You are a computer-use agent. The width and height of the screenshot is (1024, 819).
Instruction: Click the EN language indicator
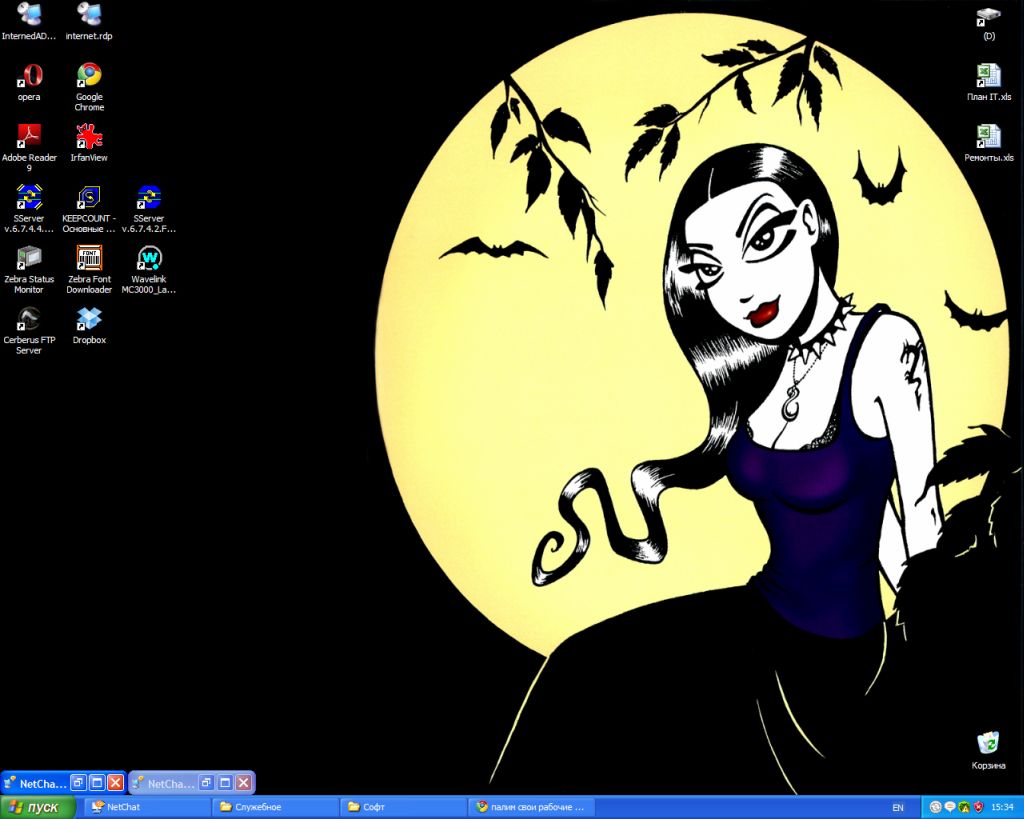pos(898,808)
